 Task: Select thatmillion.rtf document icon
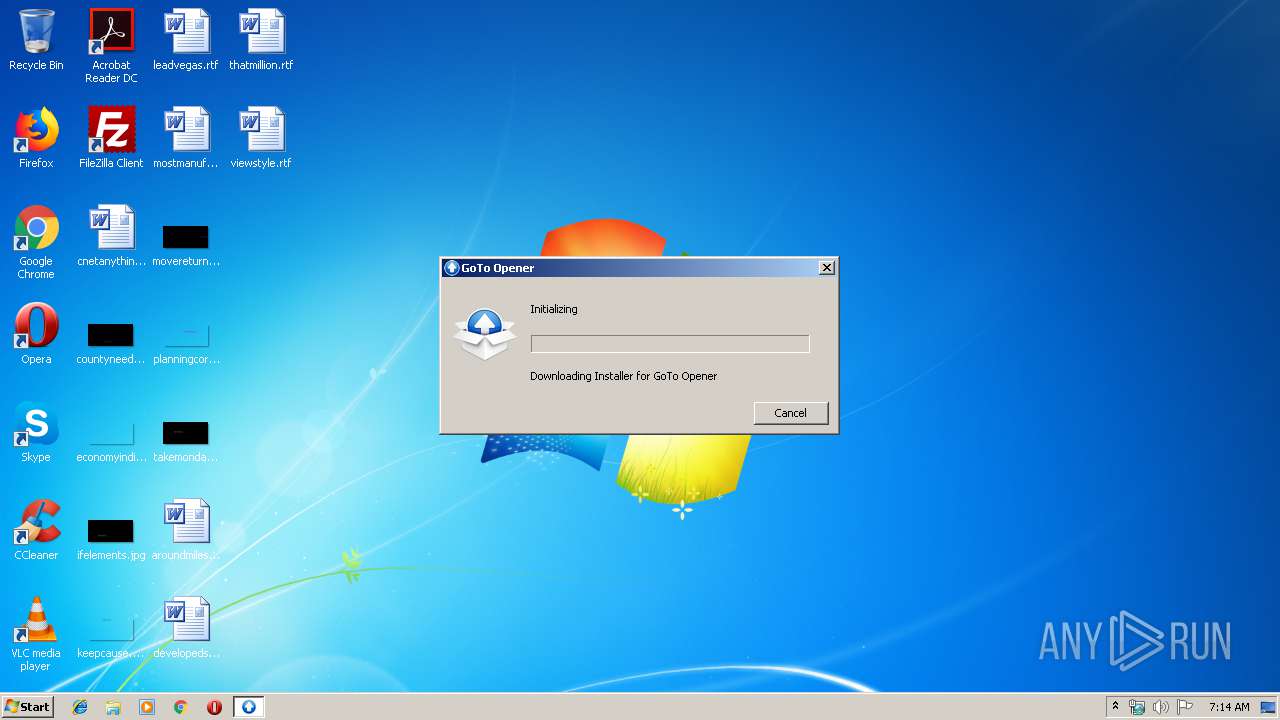point(261,40)
